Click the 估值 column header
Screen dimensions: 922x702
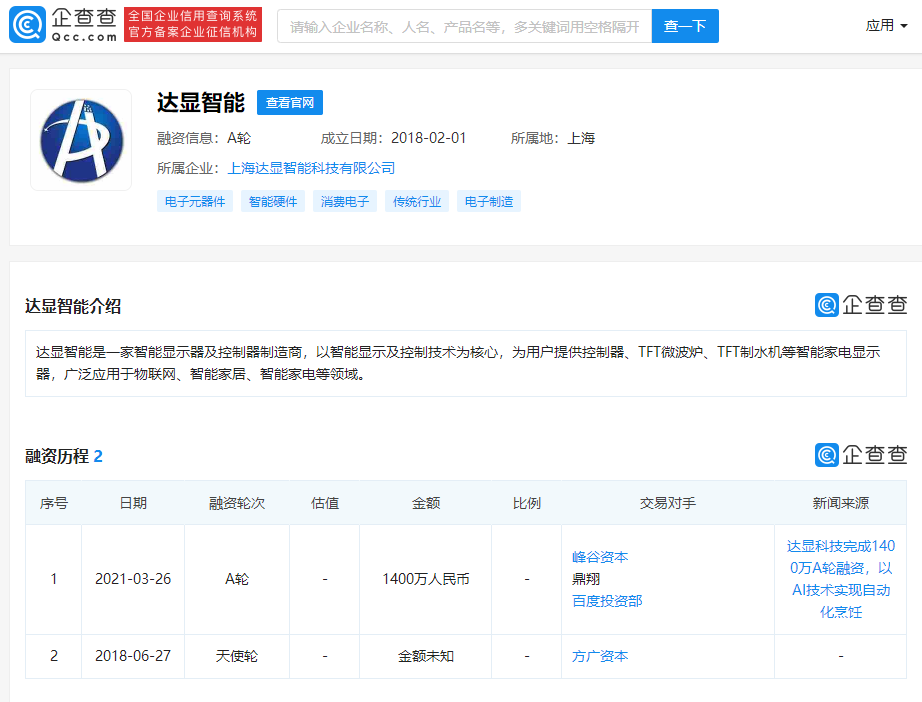click(325, 503)
